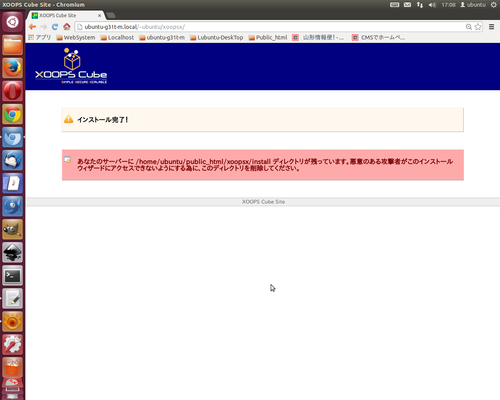Open the keyboard indicator in top panel
Image resolution: width=500 pixels, height=400 pixels.
coord(395,5)
